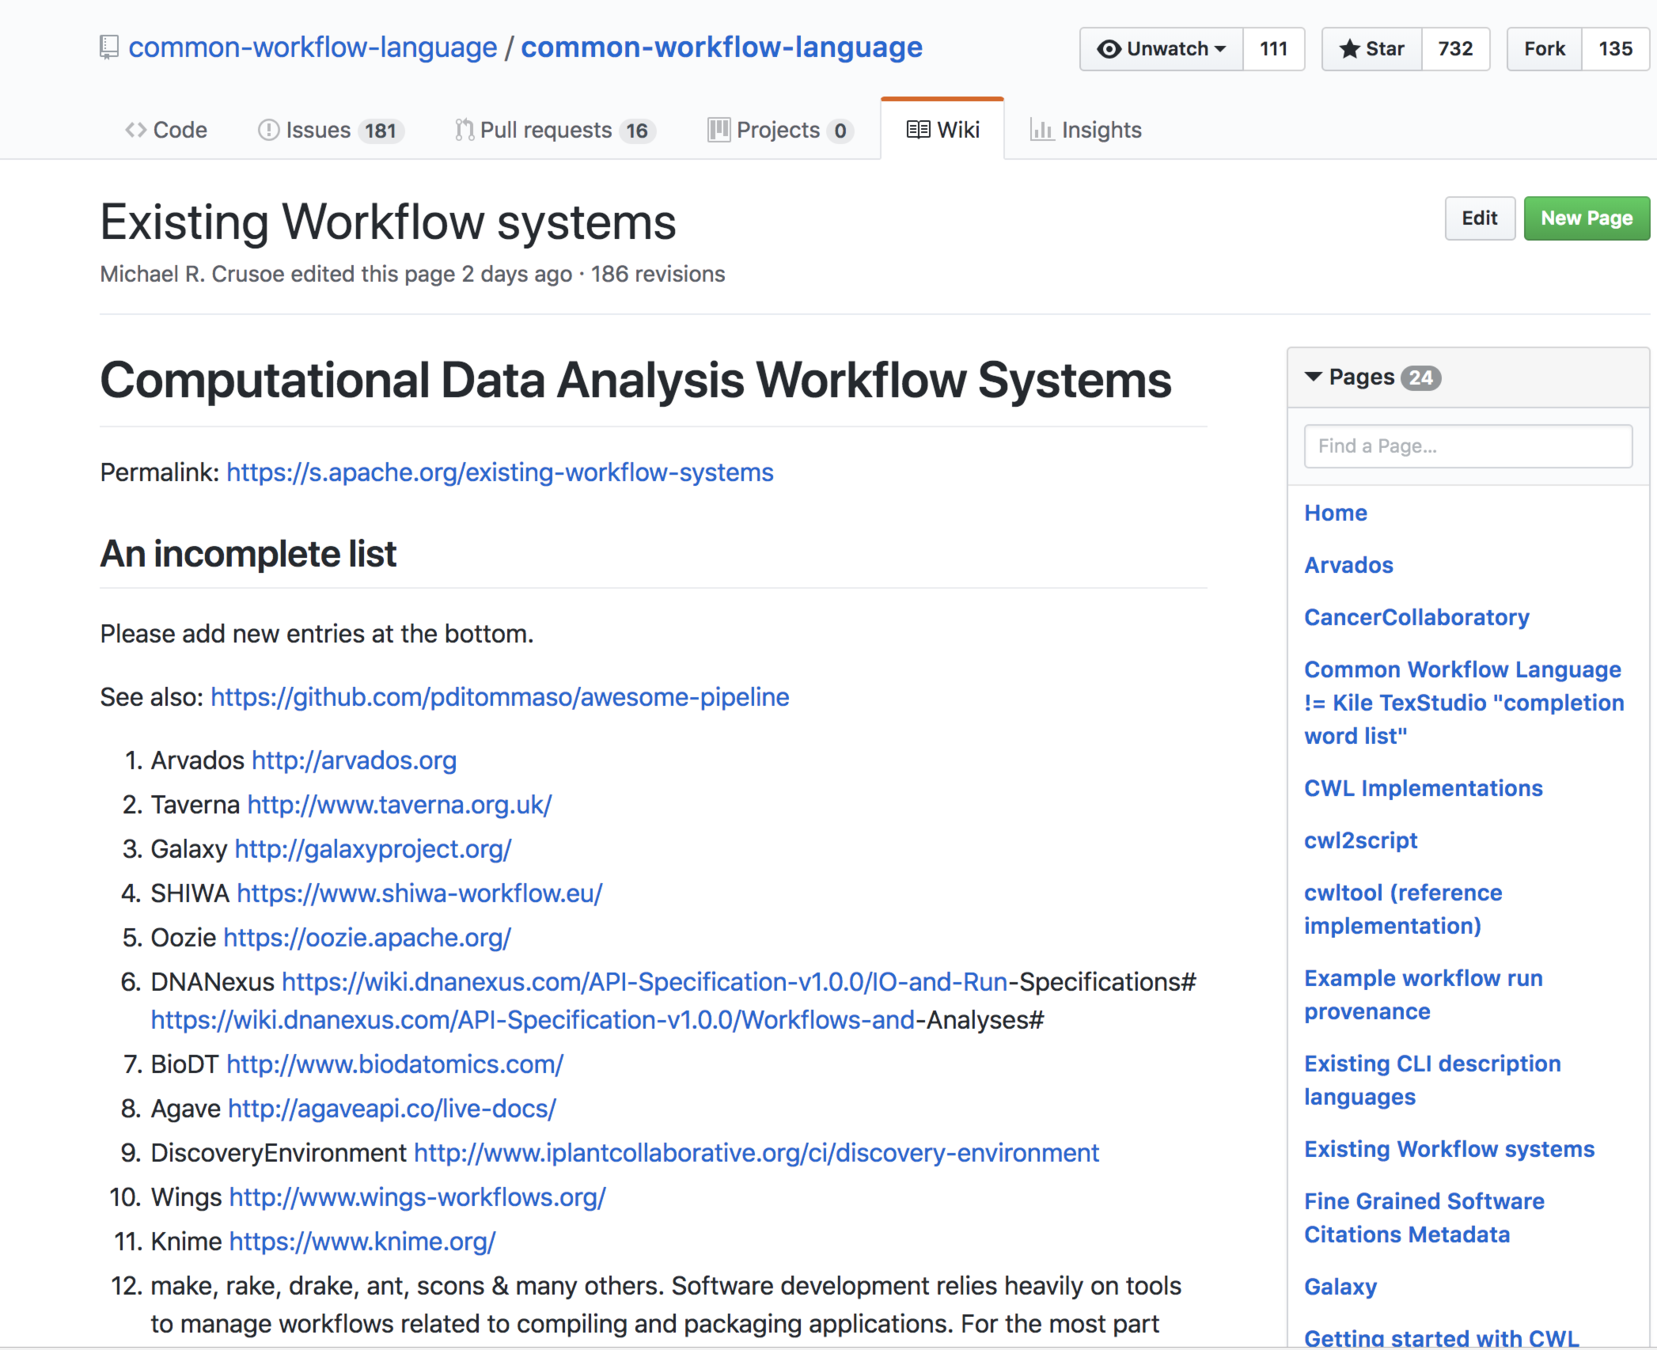The image size is (1657, 1350).
Task: Go to the Home wiki page
Action: pos(1335,513)
